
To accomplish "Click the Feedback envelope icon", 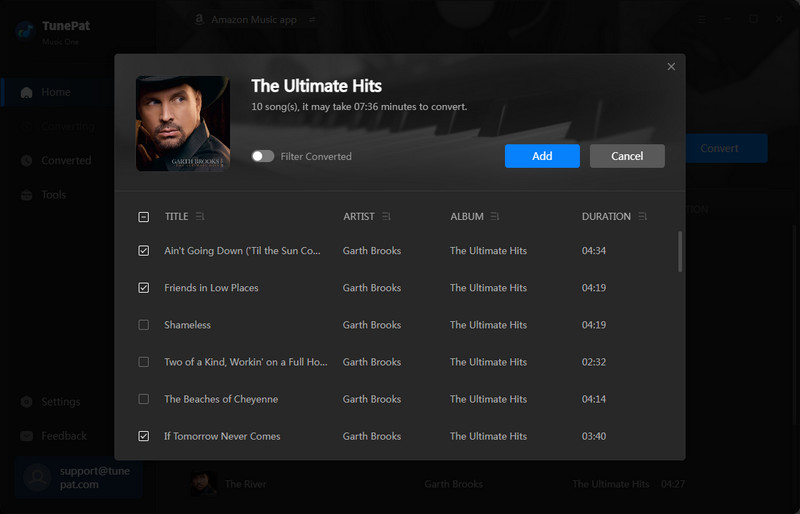I will [x=27, y=436].
